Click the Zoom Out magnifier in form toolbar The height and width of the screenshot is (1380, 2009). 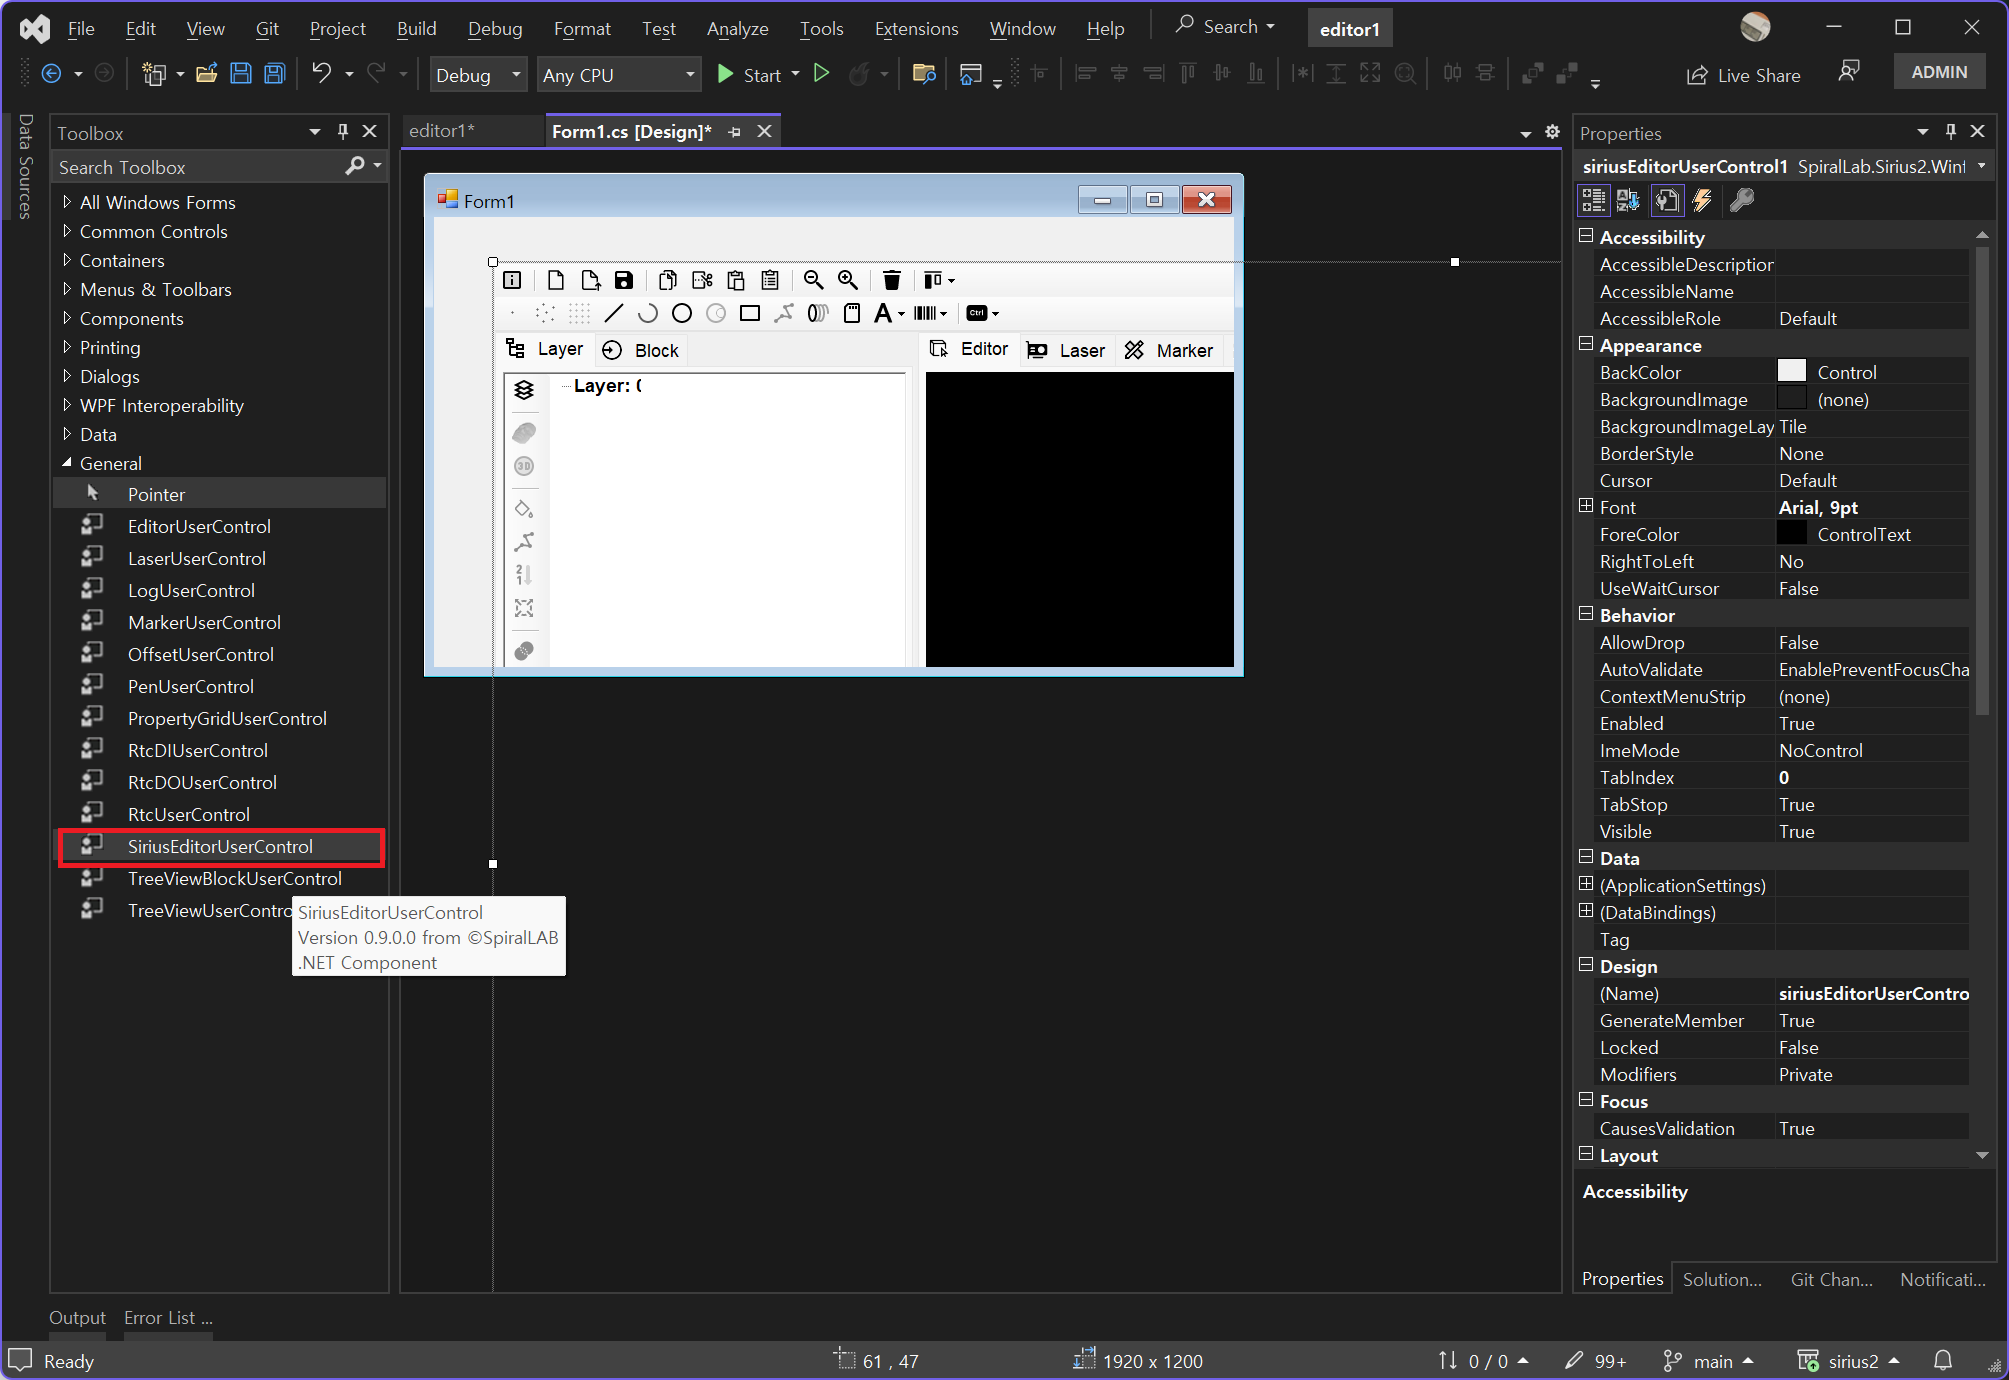click(813, 280)
